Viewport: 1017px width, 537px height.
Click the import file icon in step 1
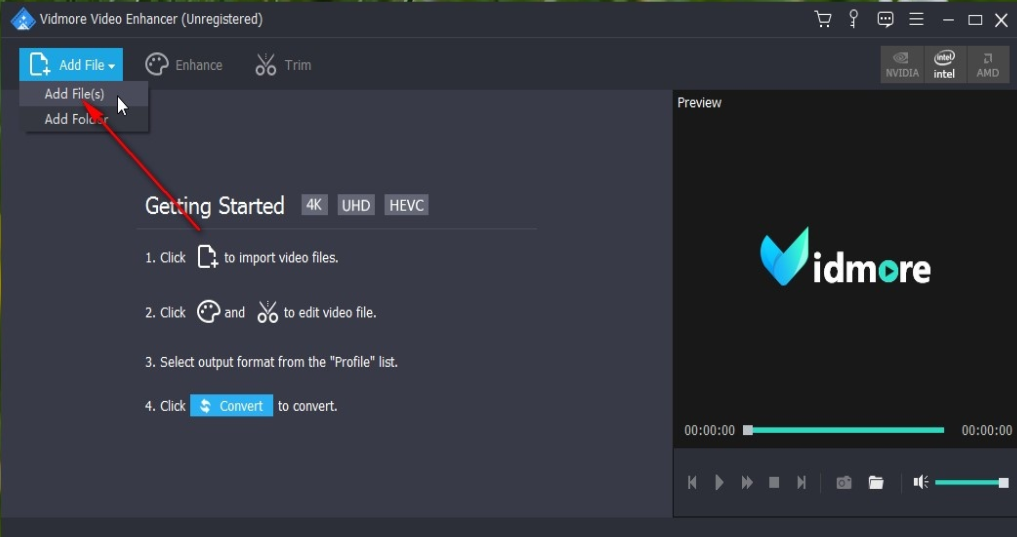pyautogui.click(x=207, y=257)
